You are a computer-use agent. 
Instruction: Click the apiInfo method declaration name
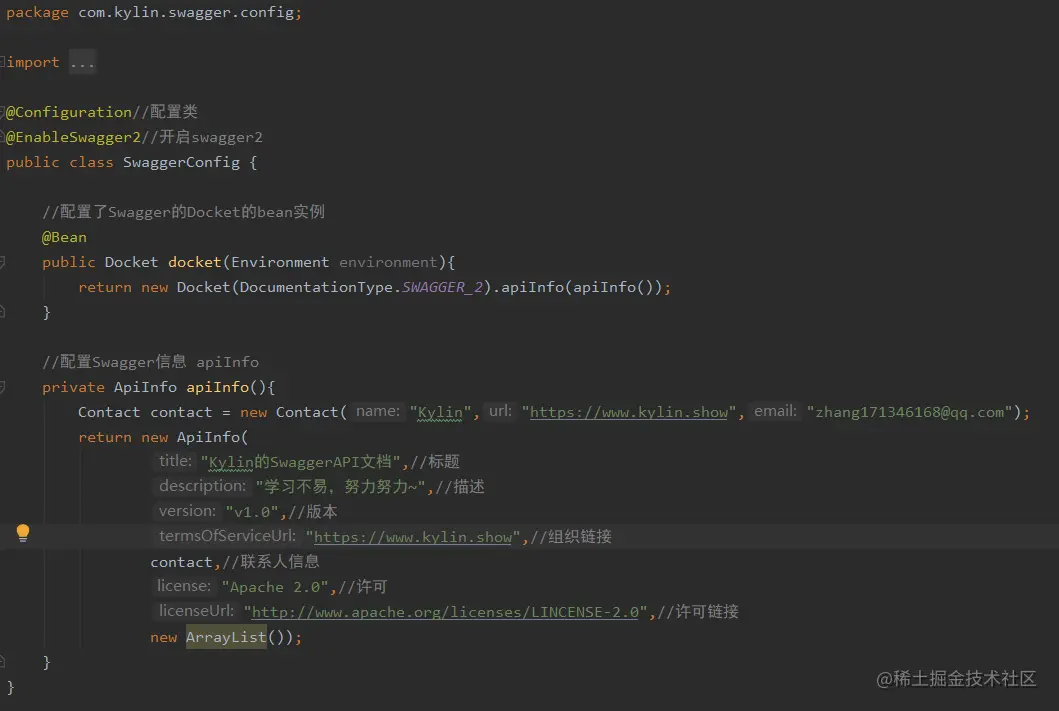217,387
